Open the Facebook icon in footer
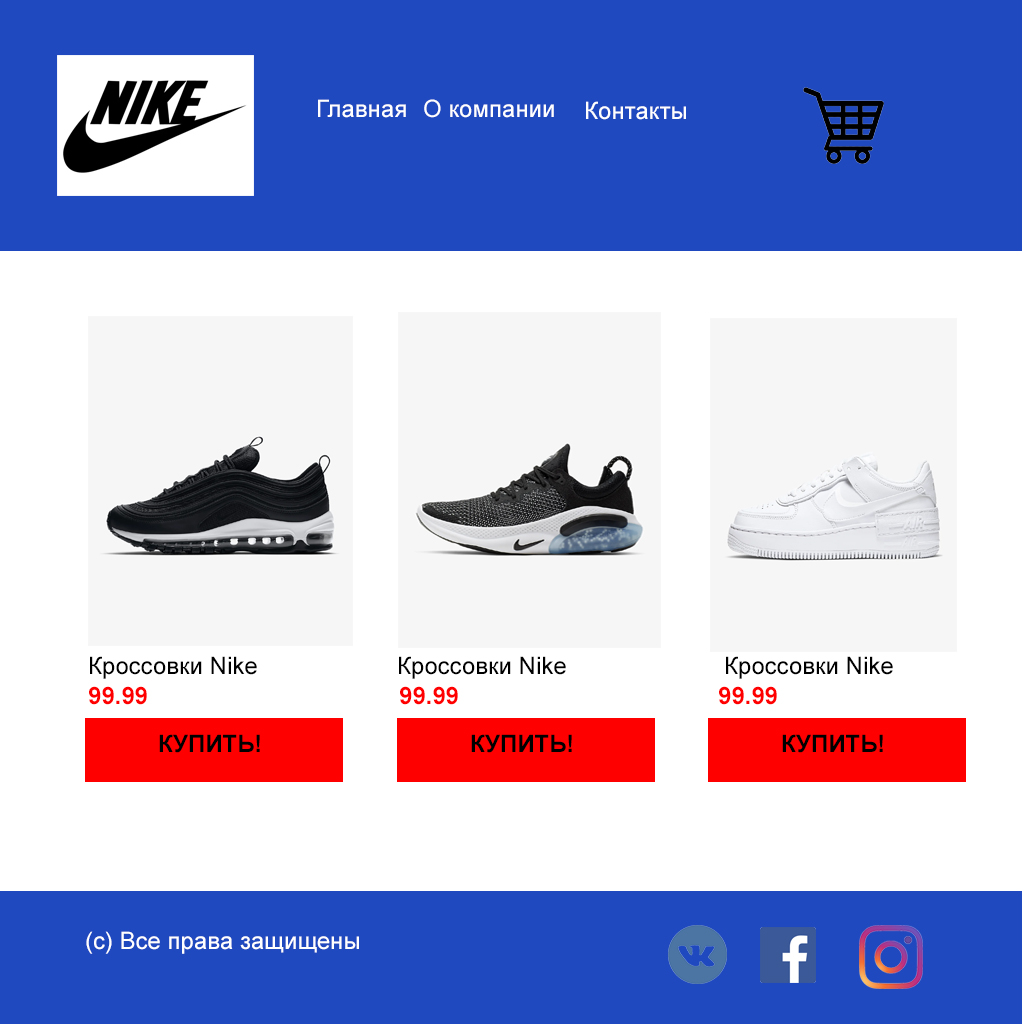The image size is (1024, 1024). pyautogui.click(x=788, y=955)
